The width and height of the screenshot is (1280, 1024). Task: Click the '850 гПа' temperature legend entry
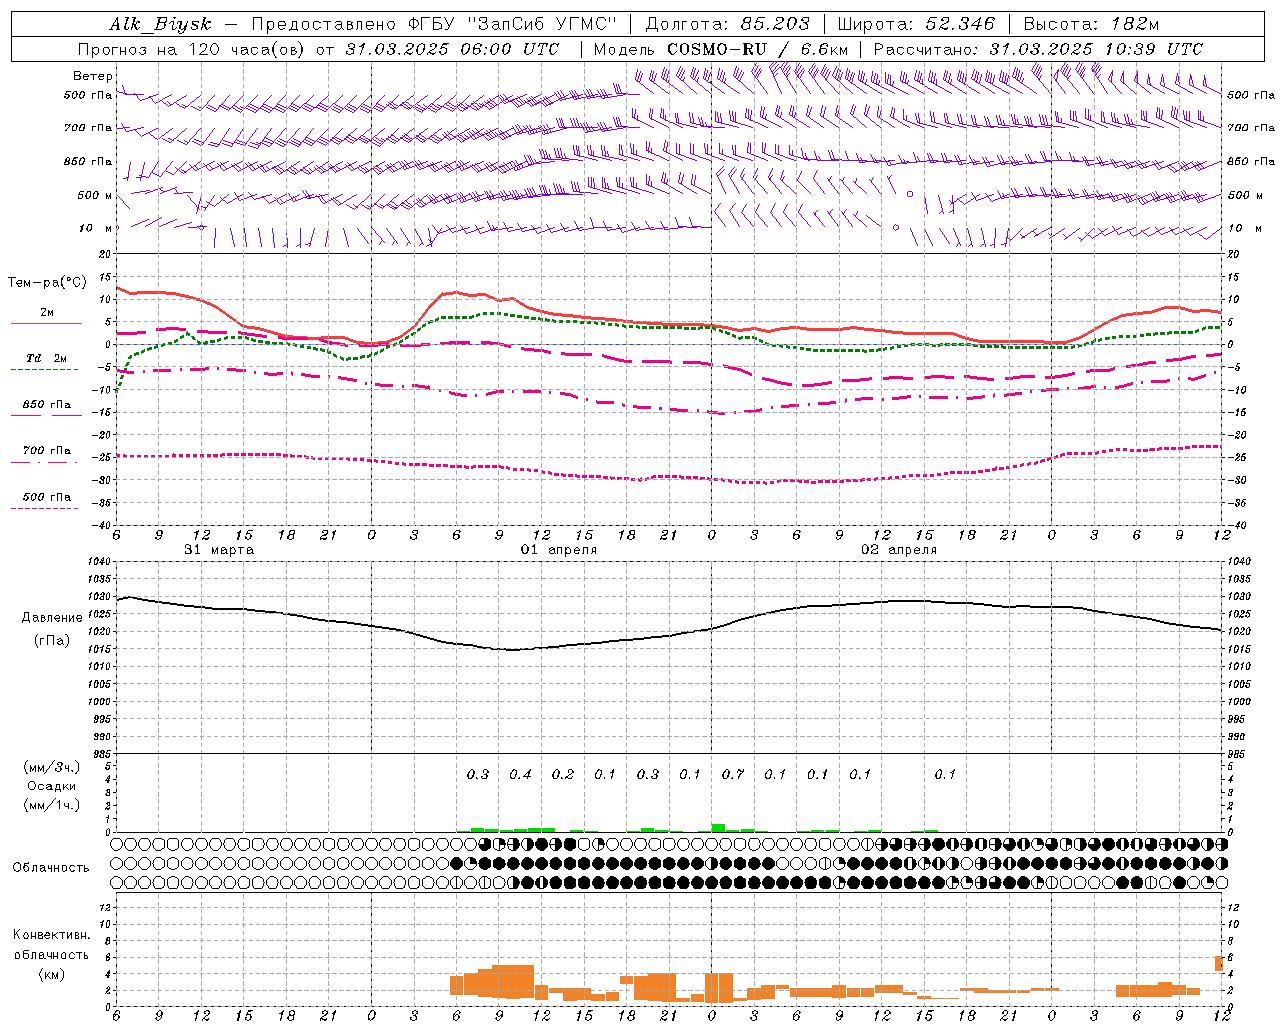(47, 404)
